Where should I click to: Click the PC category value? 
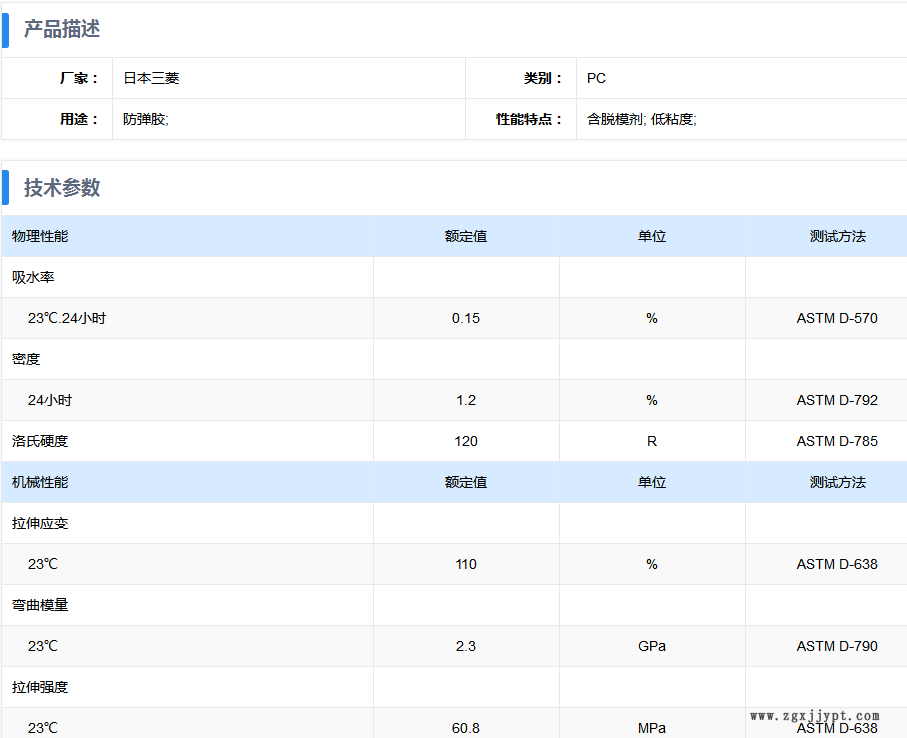(x=596, y=78)
